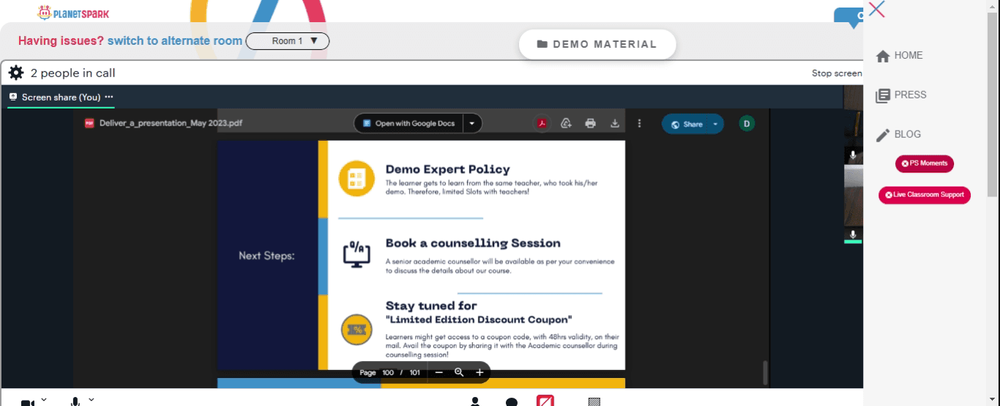Screen dimensions: 1000x406
Task: Go to HOME in side menu
Action: 899,55
